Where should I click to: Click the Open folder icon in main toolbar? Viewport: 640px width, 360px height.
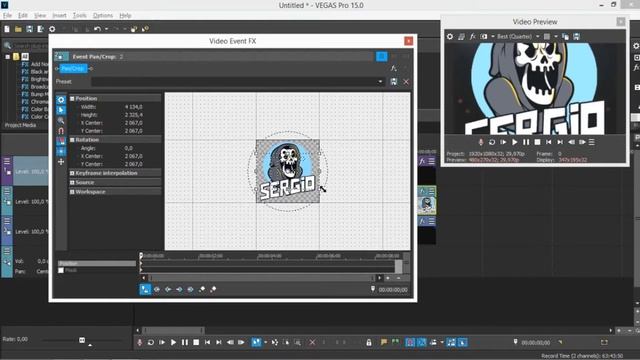18,29
